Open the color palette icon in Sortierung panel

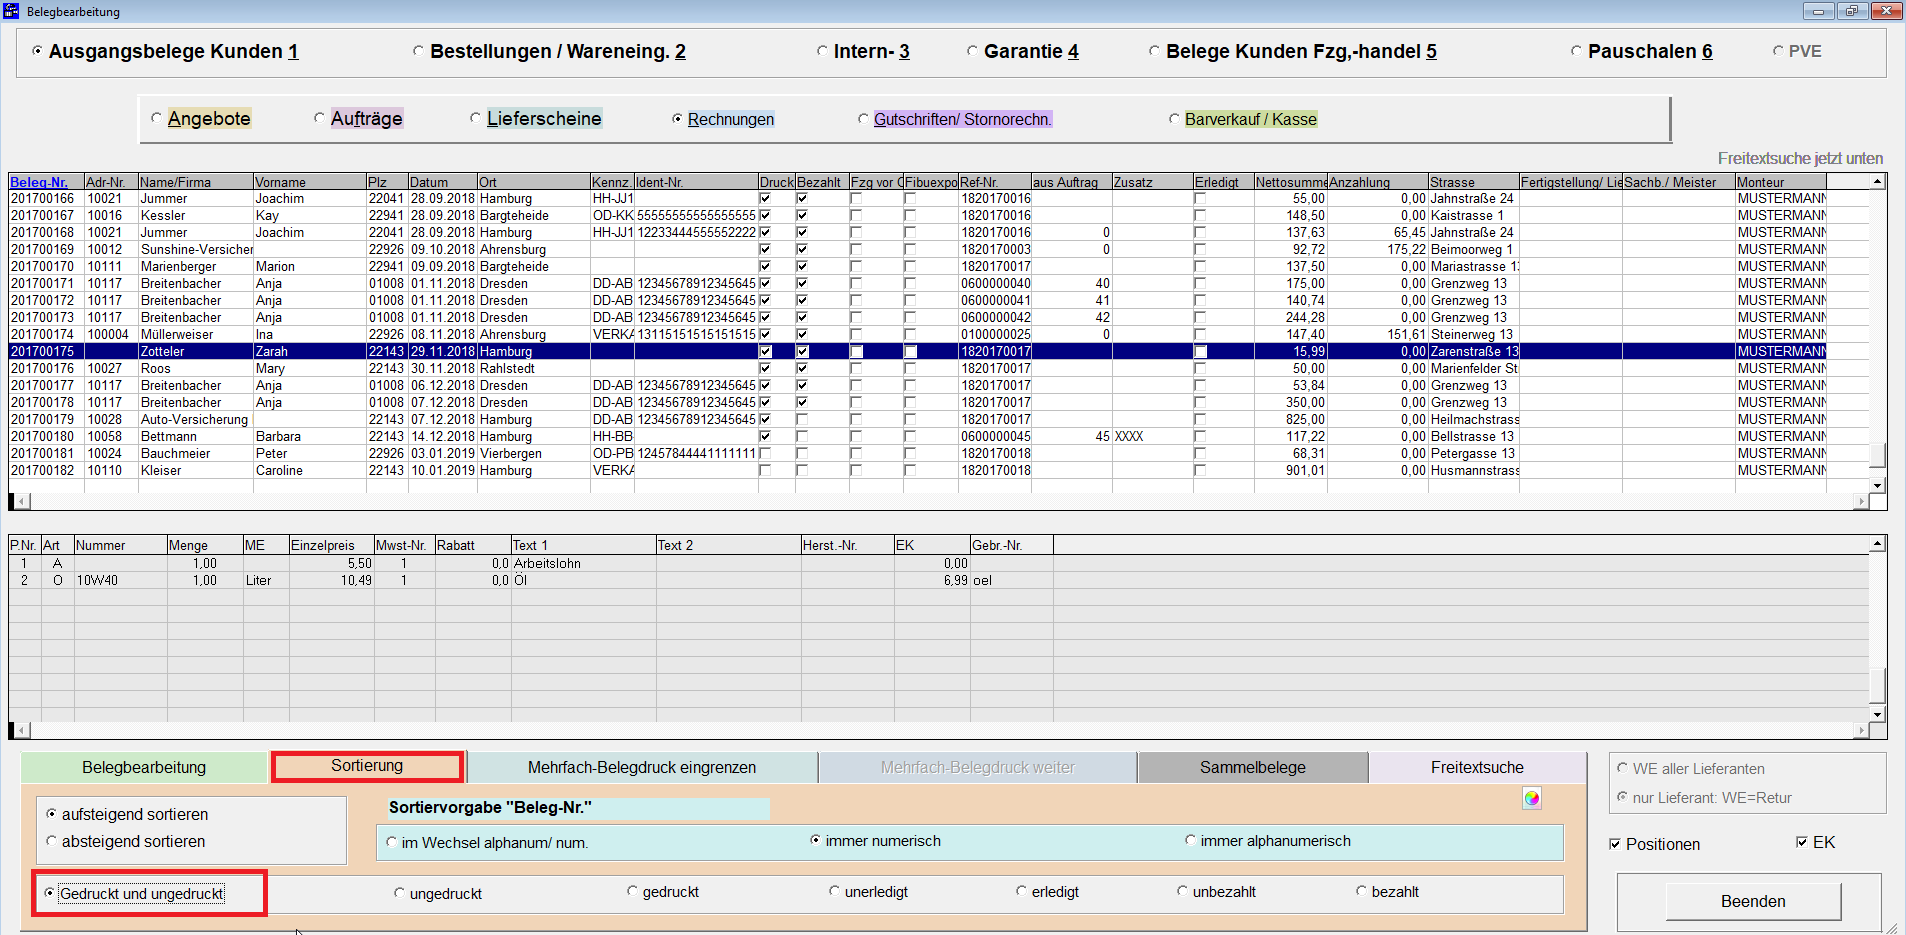1531,798
